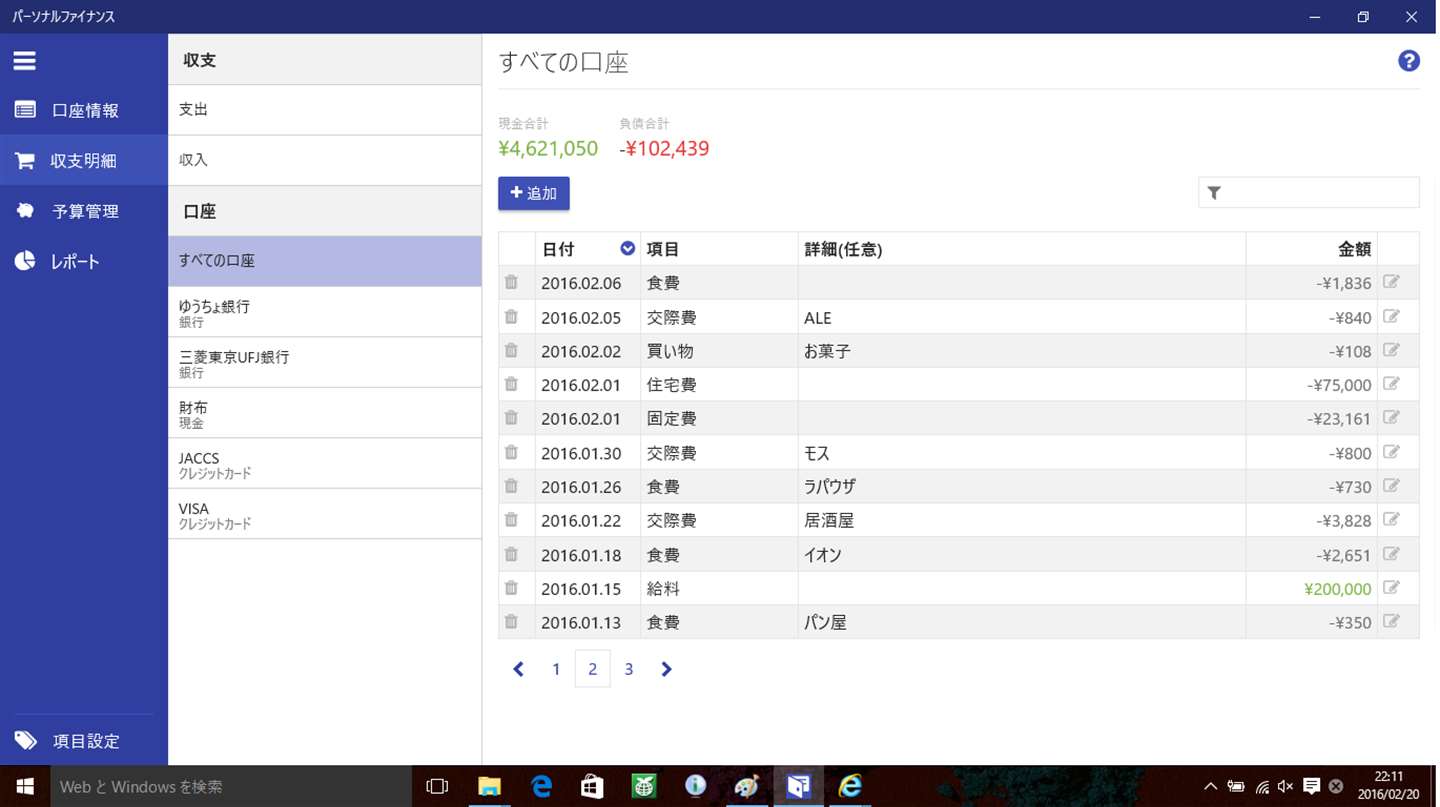Image resolution: width=1440 pixels, height=807 pixels.
Task: Select the 支出 list item
Action: click(x=325, y=110)
